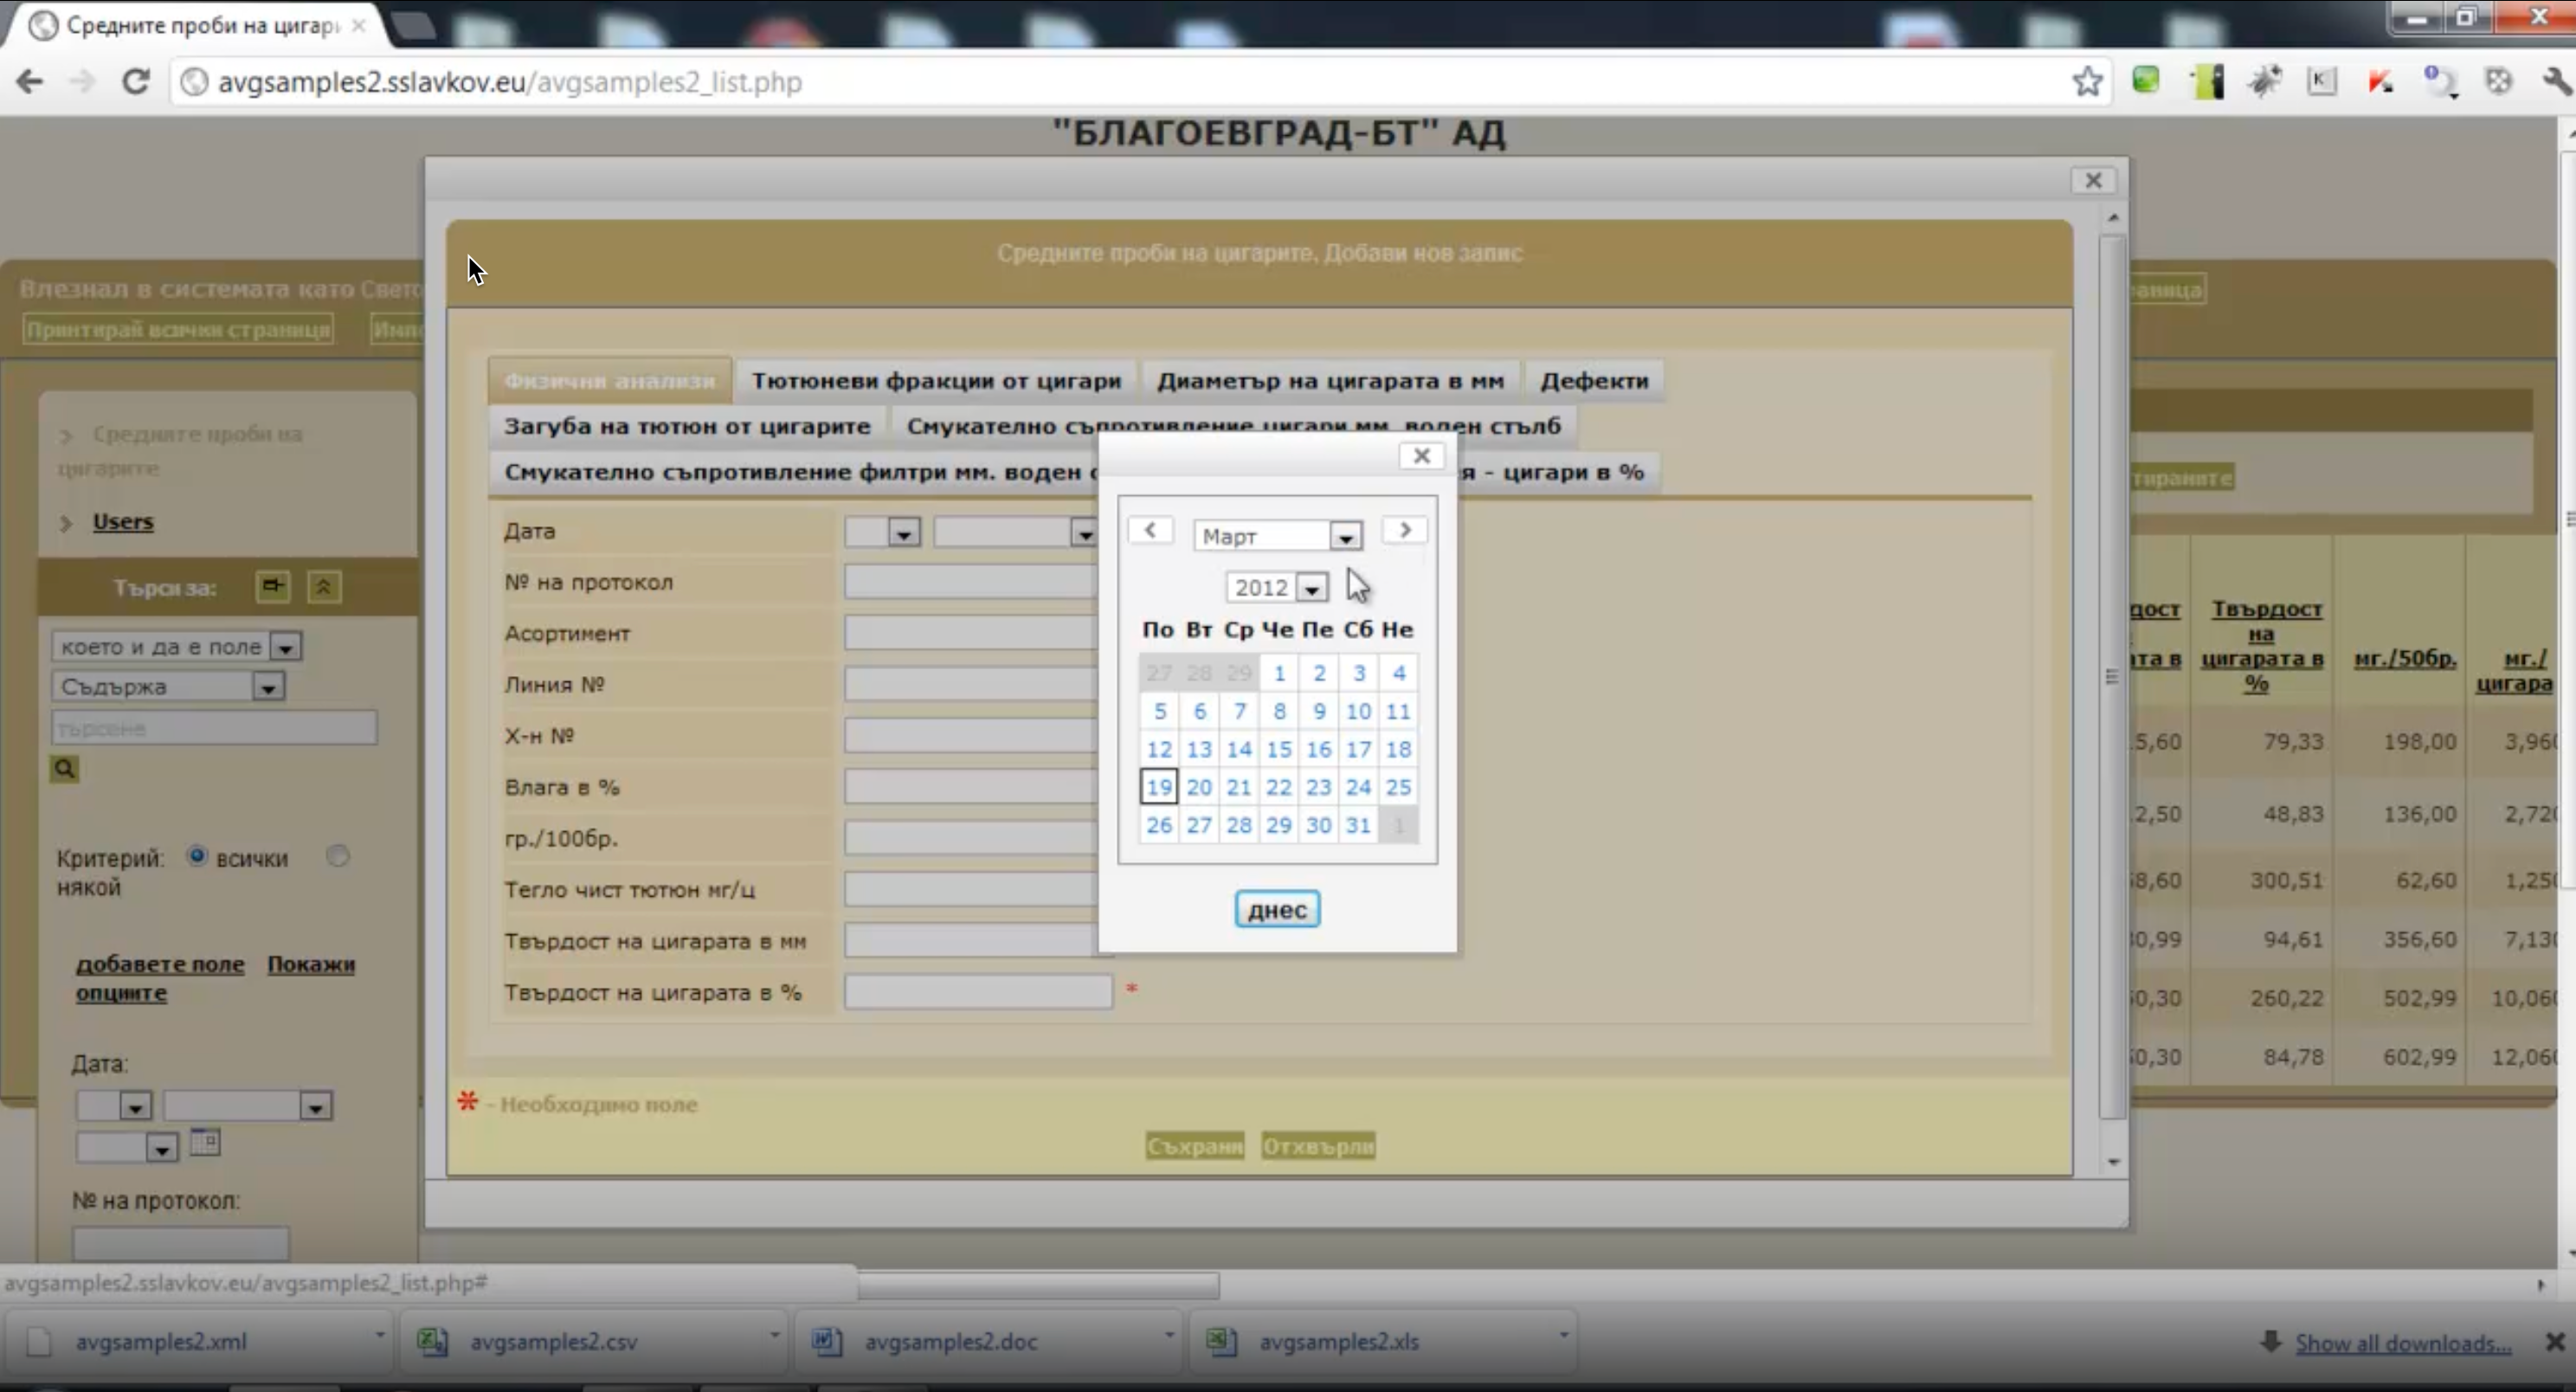Bookmark page with star icon
This screenshot has height=1392, width=2576.
point(2086,81)
